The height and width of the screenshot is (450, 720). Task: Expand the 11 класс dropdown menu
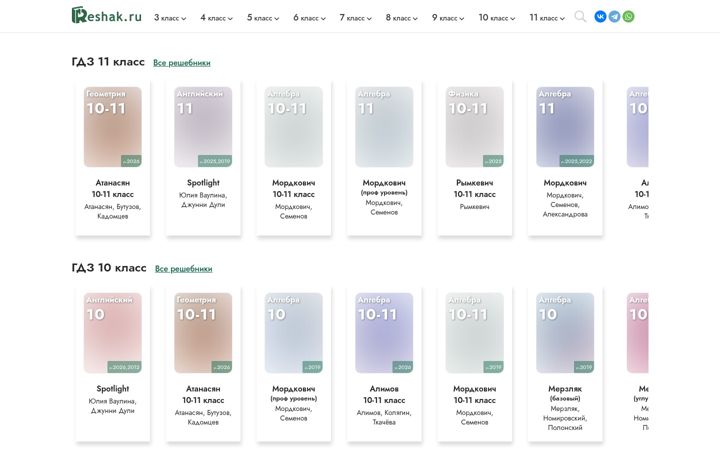click(x=547, y=18)
